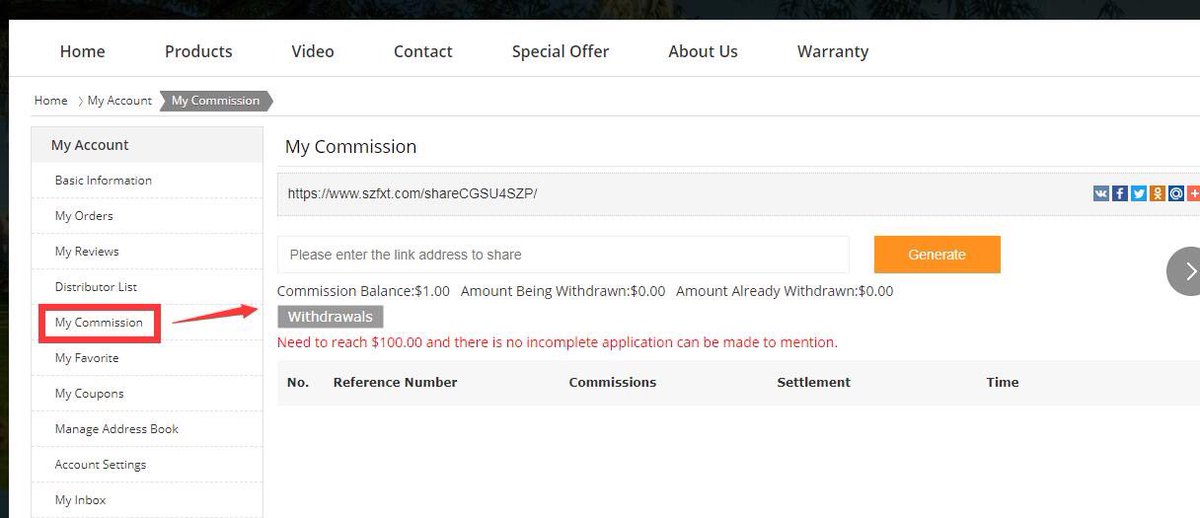Click the My Commission page heading

coord(351,147)
